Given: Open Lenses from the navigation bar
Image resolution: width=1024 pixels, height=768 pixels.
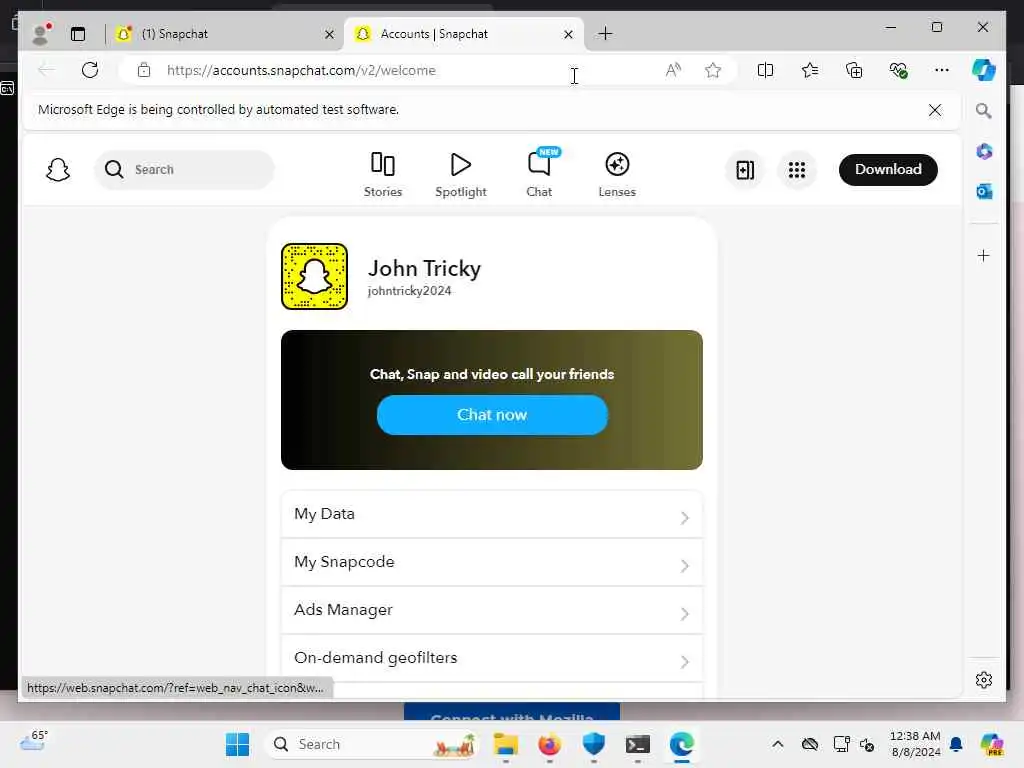Looking at the screenshot, I should pos(617,174).
